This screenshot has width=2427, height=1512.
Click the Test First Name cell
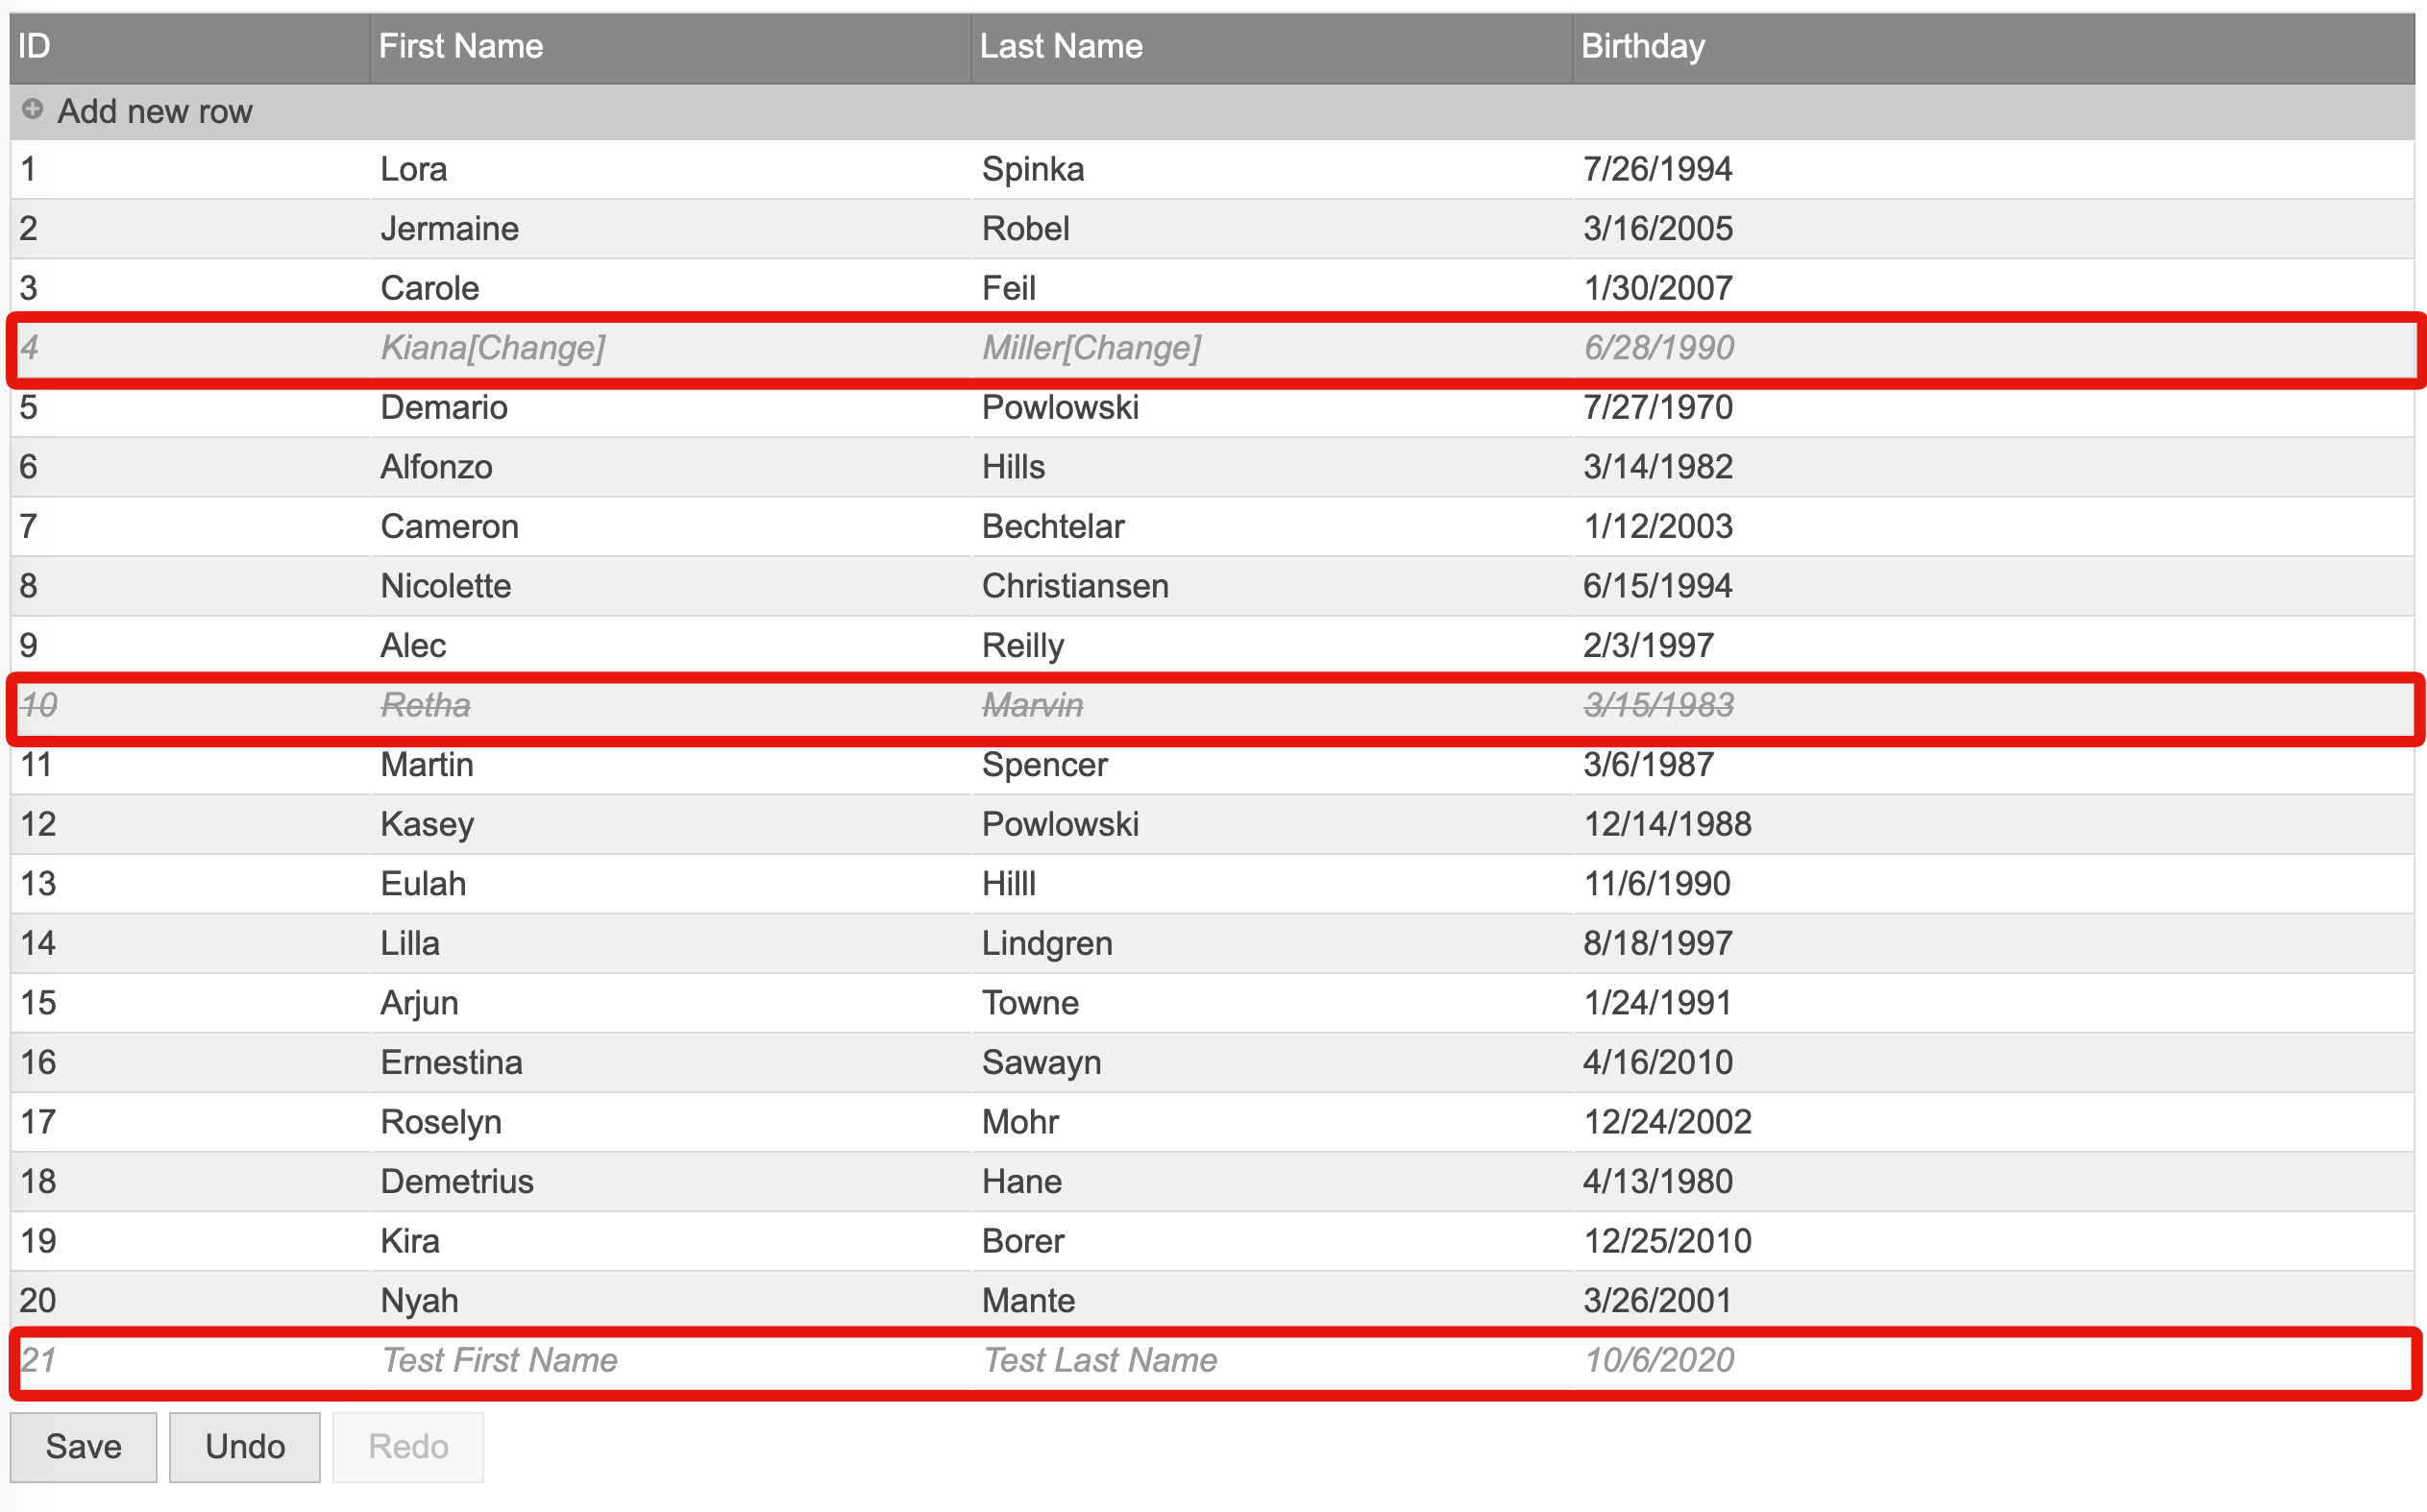[x=500, y=1360]
